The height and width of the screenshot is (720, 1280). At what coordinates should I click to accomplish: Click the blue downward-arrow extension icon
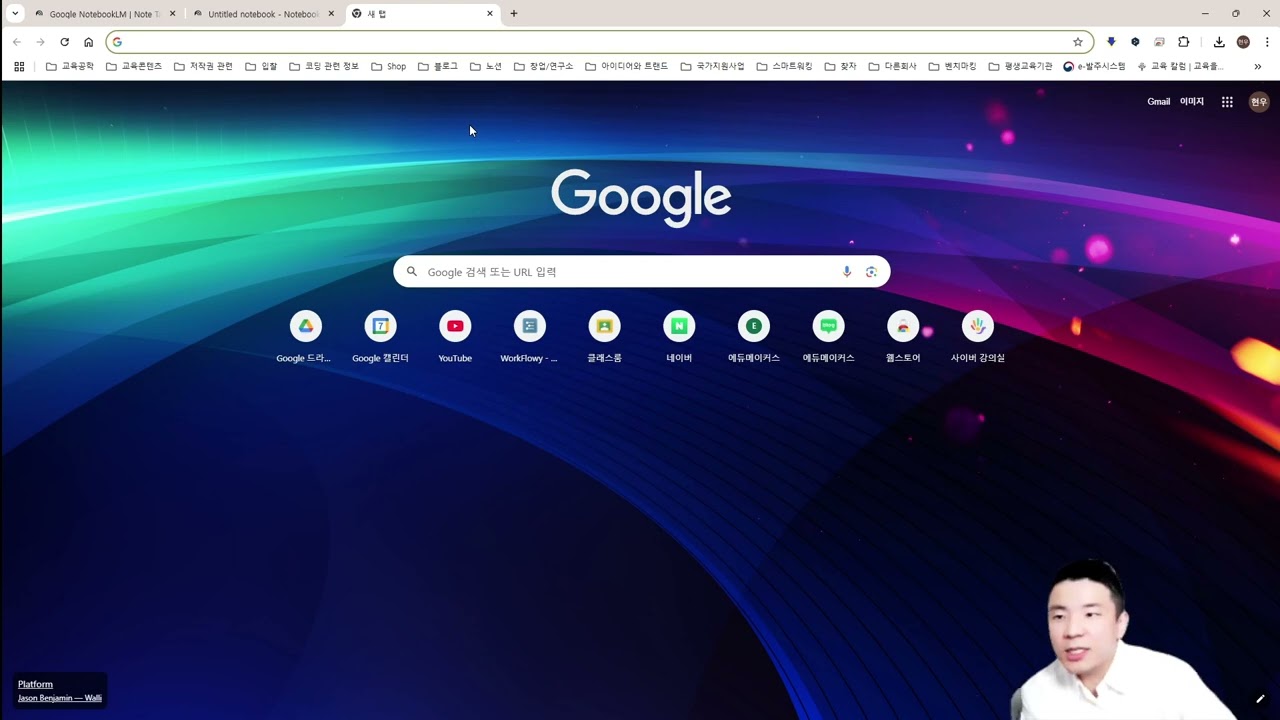pos(1111,42)
